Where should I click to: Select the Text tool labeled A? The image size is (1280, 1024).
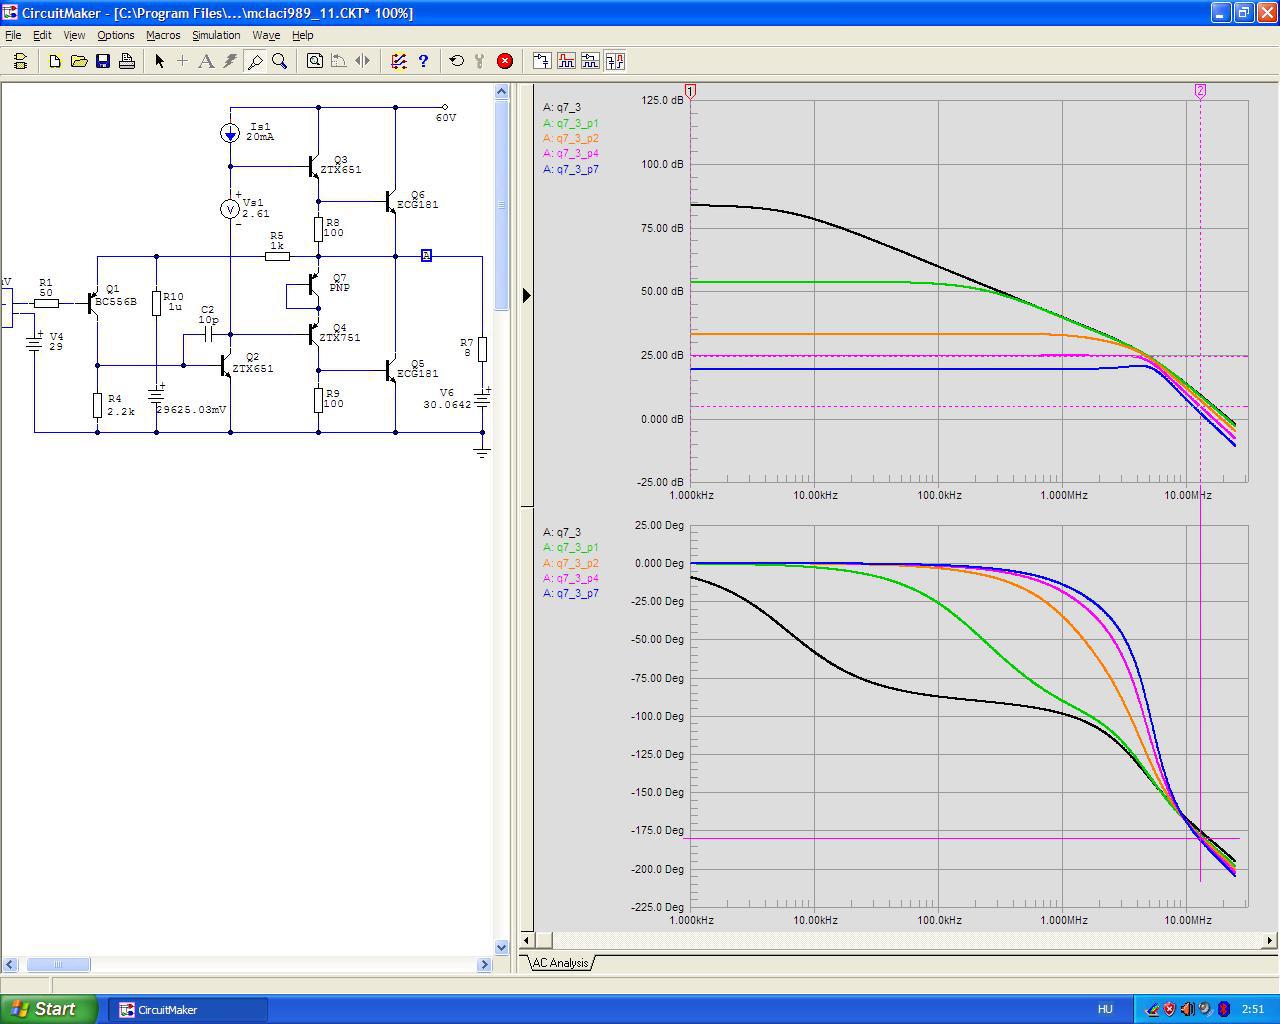[206, 61]
